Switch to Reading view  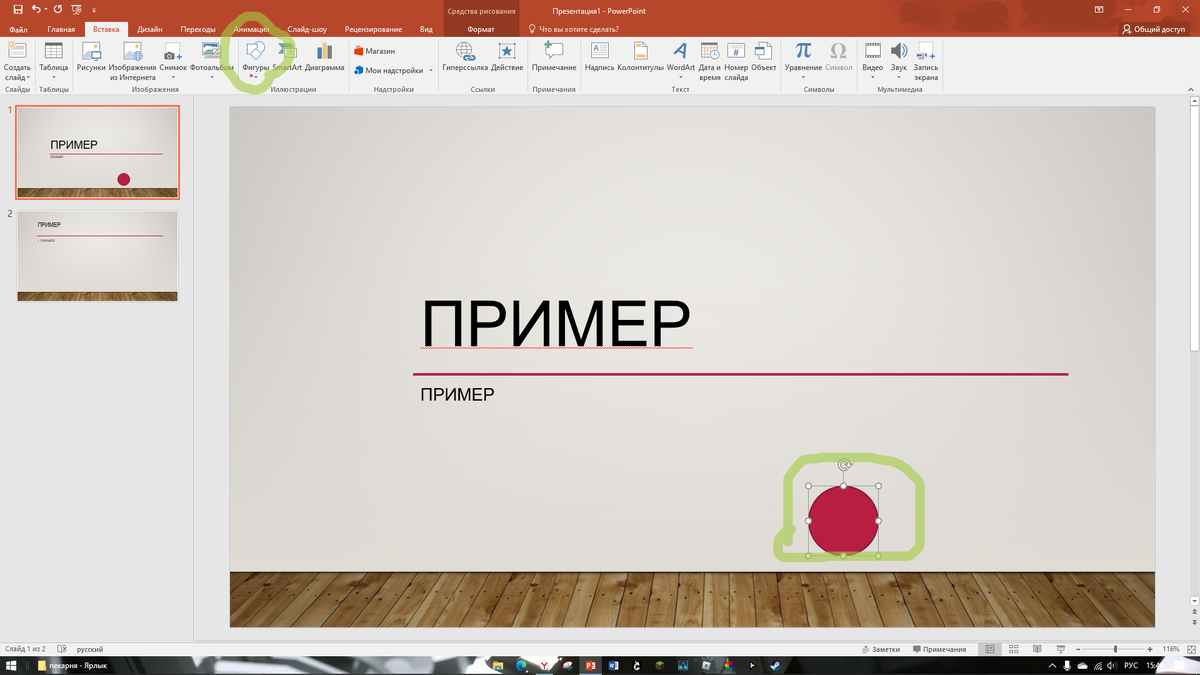(1036, 649)
